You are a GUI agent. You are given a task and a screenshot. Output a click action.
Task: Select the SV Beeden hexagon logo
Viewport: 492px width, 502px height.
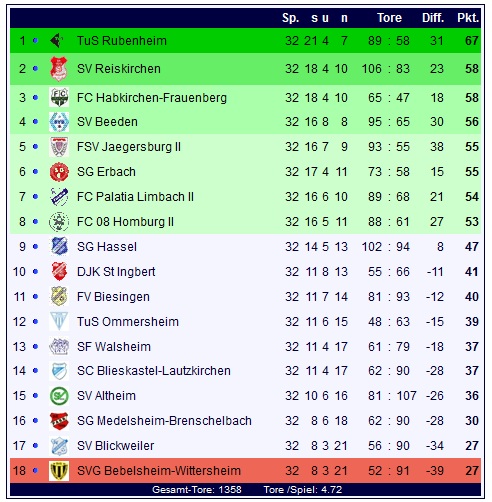pos(59,122)
